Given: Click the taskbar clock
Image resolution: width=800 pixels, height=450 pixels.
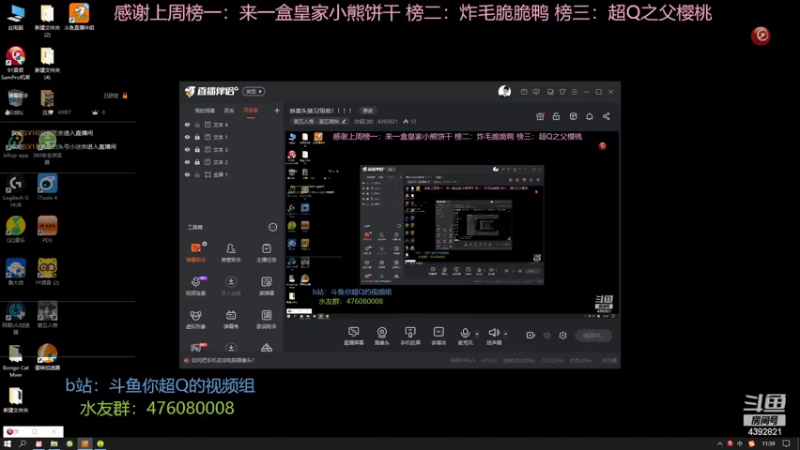Looking at the screenshot, I should click(x=768, y=444).
